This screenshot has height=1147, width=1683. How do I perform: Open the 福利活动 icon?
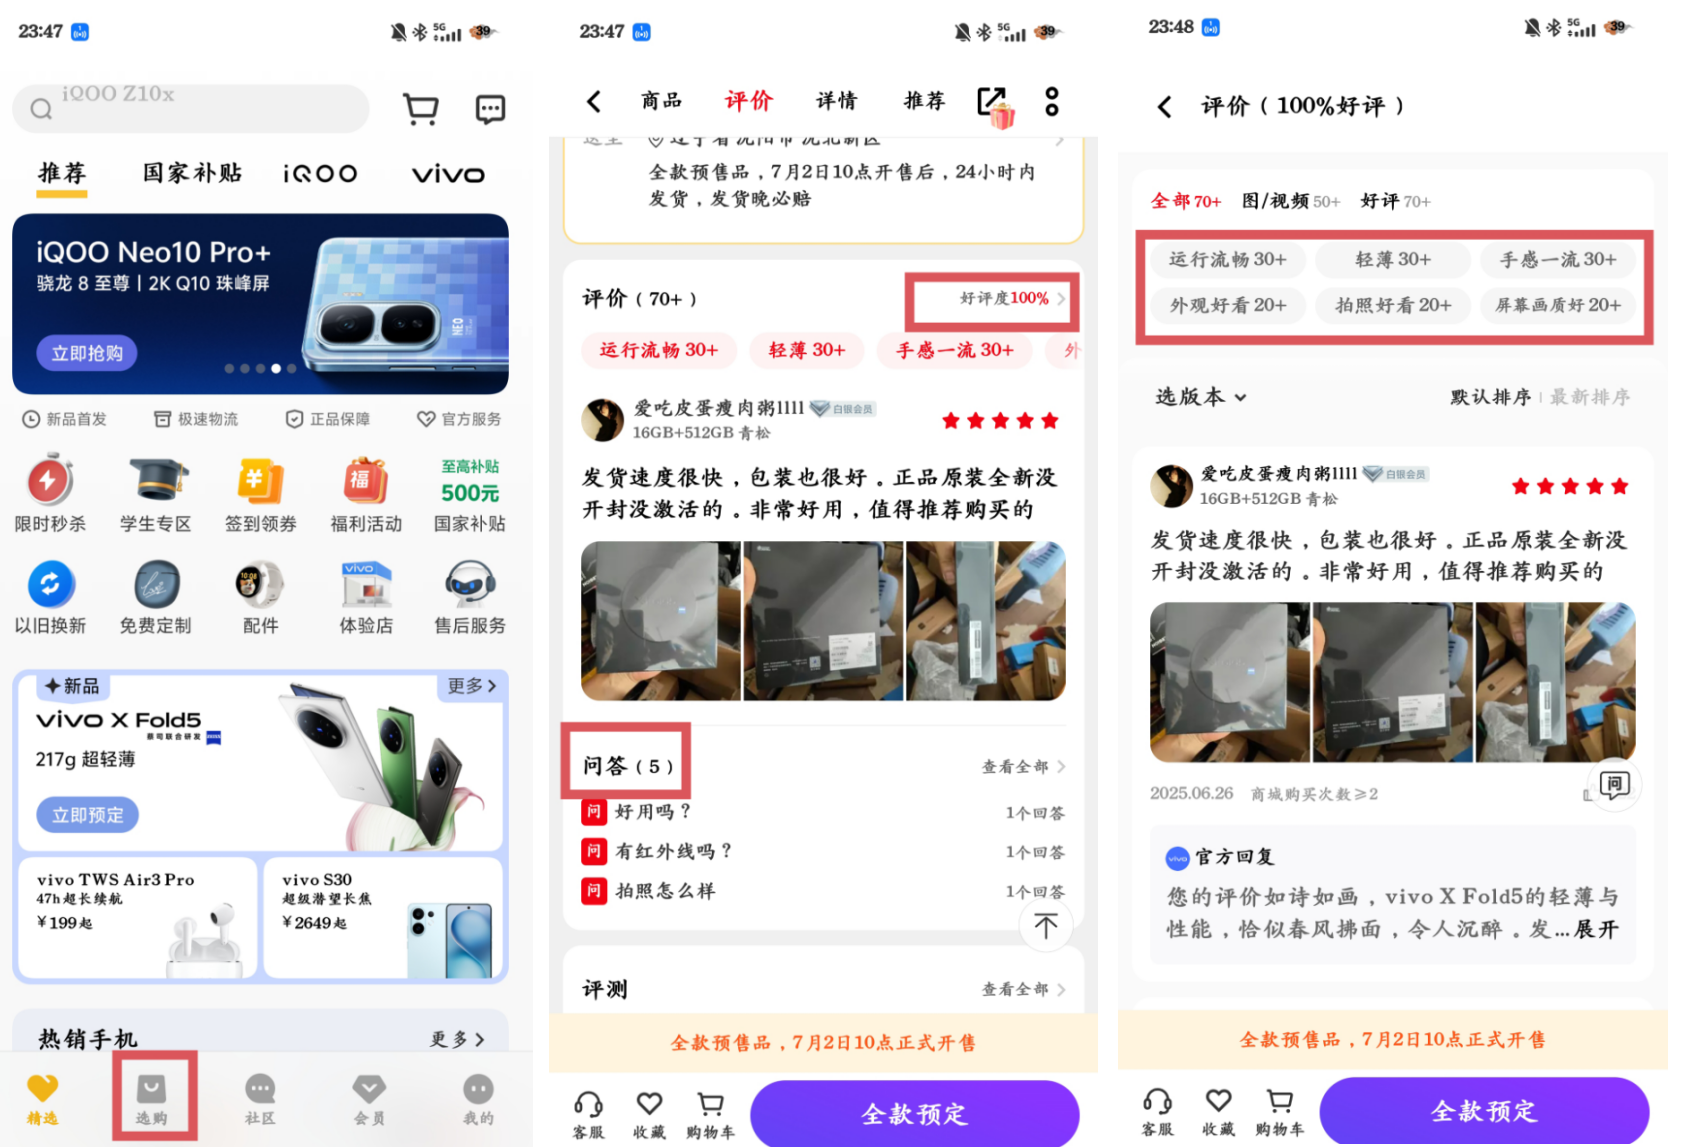(x=366, y=494)
